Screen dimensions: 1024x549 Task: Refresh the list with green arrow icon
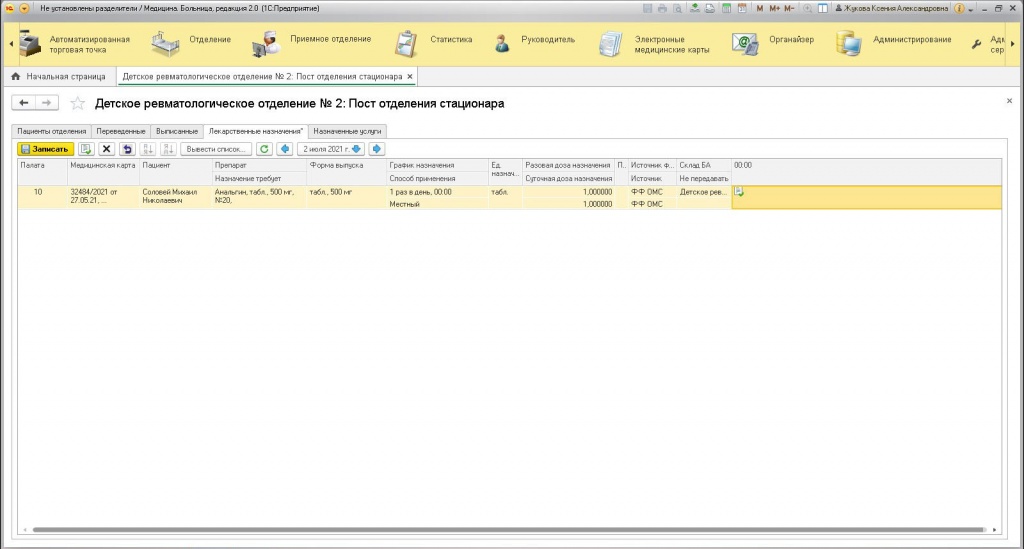pyautogui.click(x=264, y=149)
